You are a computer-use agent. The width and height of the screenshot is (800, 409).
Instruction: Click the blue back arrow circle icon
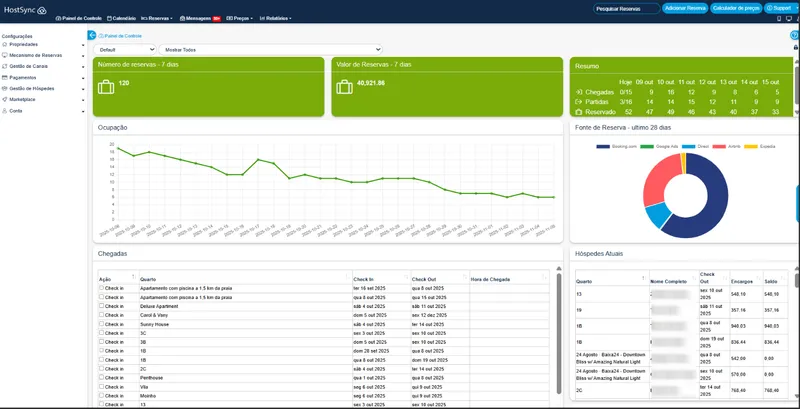pyautogui.click(x=92, y=35)
